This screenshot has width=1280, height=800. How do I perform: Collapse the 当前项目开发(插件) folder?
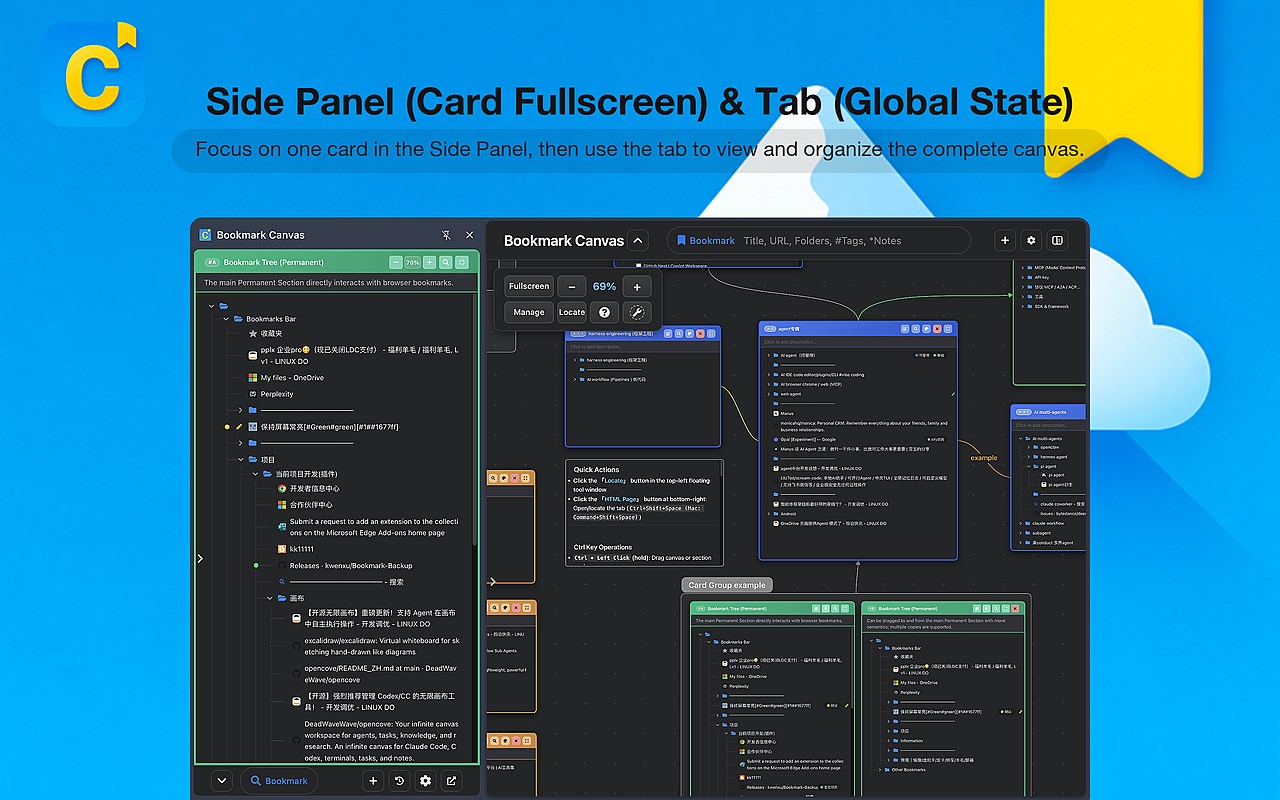(x=255, y=473)
